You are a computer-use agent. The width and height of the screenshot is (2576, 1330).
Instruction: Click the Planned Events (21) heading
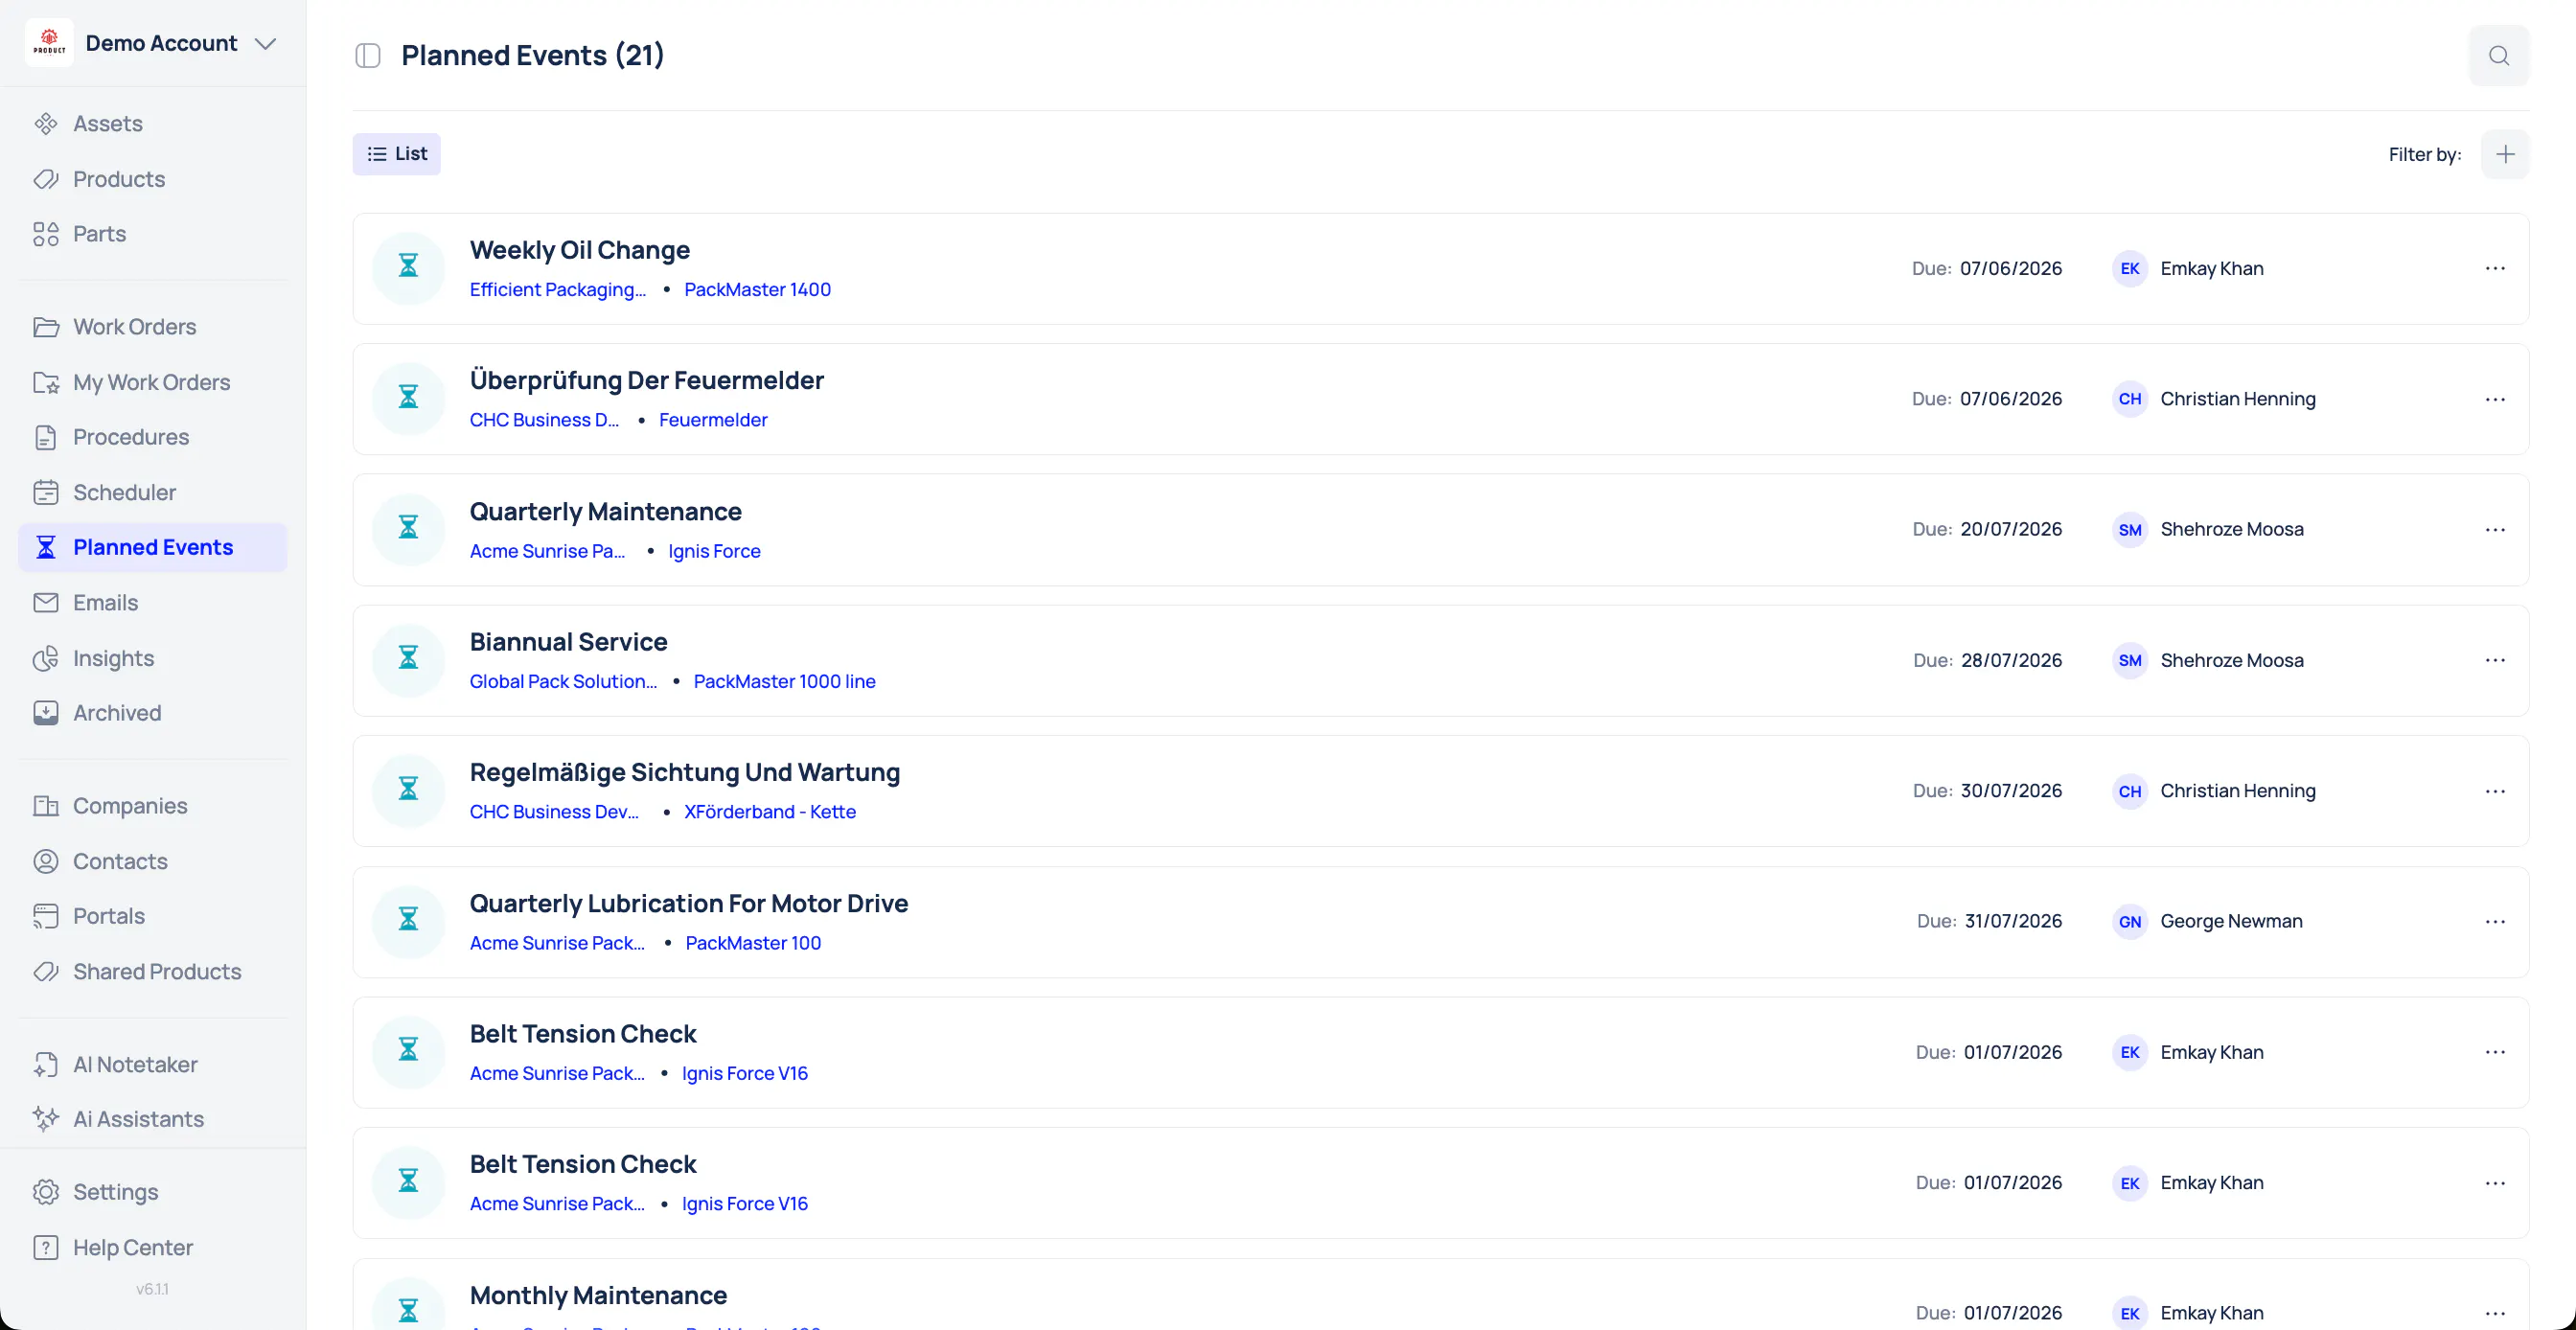[533, 56]
